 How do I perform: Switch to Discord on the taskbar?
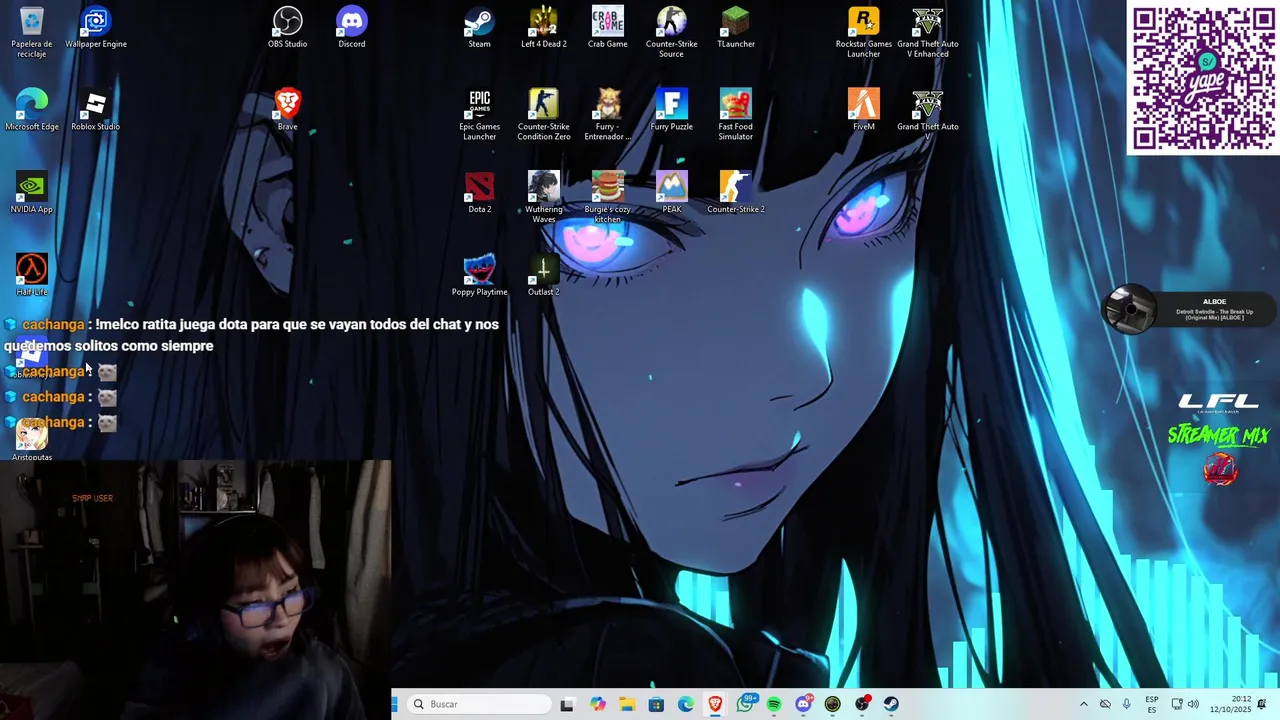[x=803, y=704]
